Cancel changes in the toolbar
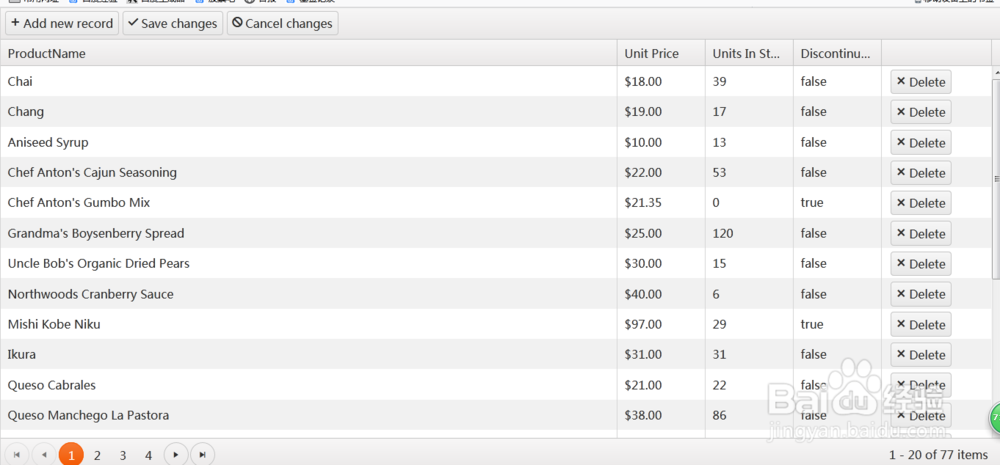1000x465 pixels. [282, 23]
